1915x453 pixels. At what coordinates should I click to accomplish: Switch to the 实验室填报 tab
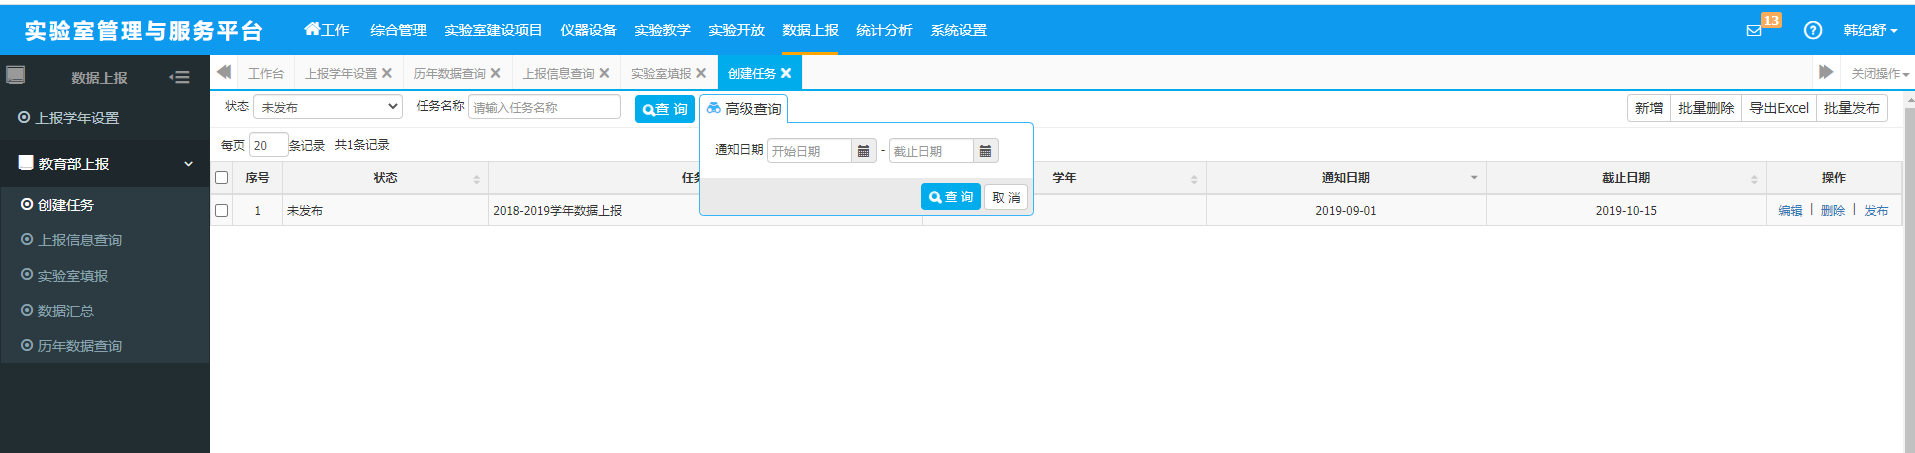pyautogui.click(x=661, y=73)
